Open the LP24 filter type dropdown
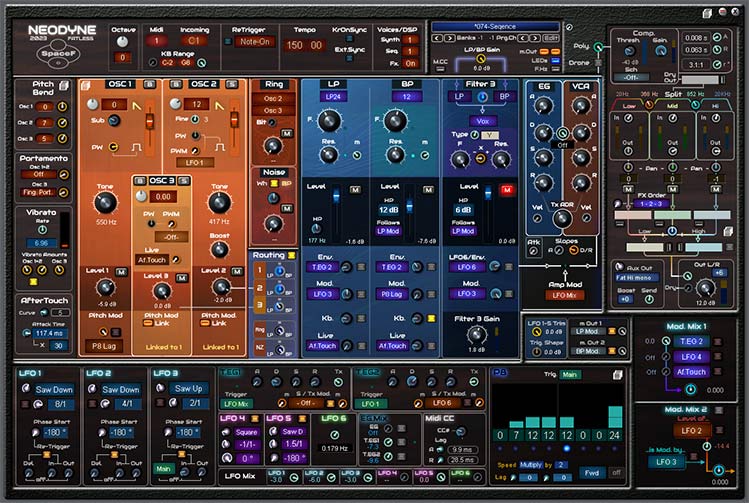This screenshot has height=503, width=749. (333, 96)
